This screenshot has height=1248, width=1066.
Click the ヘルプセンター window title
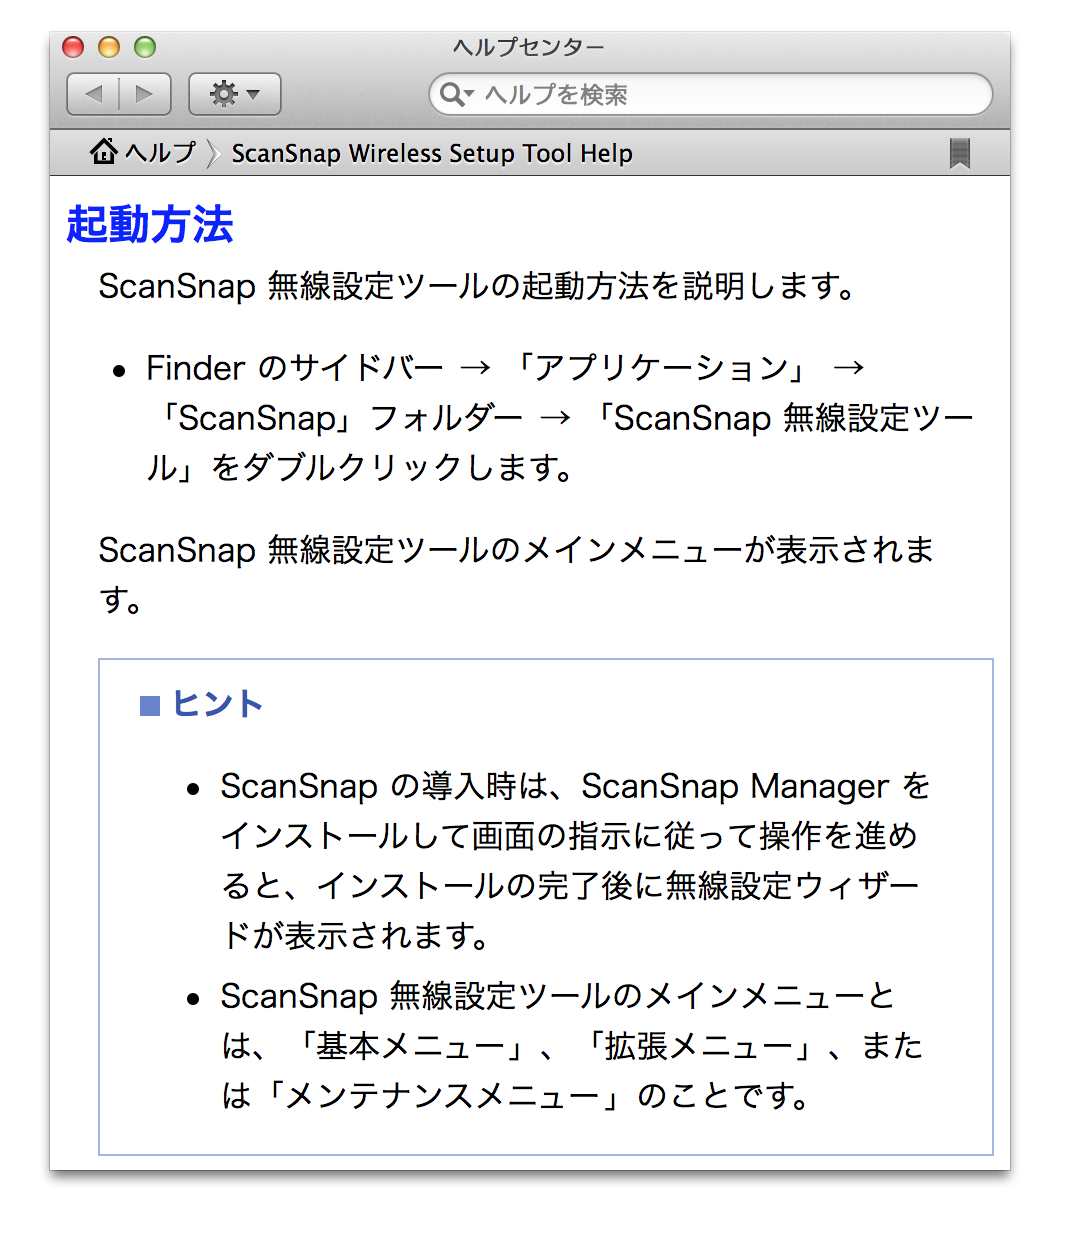529,47
